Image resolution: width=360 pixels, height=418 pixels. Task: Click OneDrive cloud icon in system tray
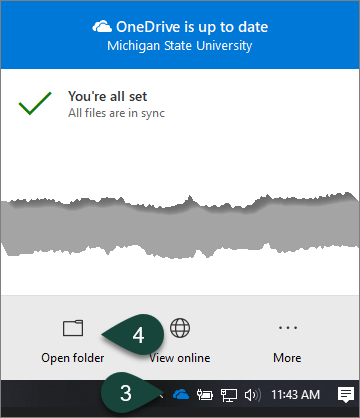point(181,395)
